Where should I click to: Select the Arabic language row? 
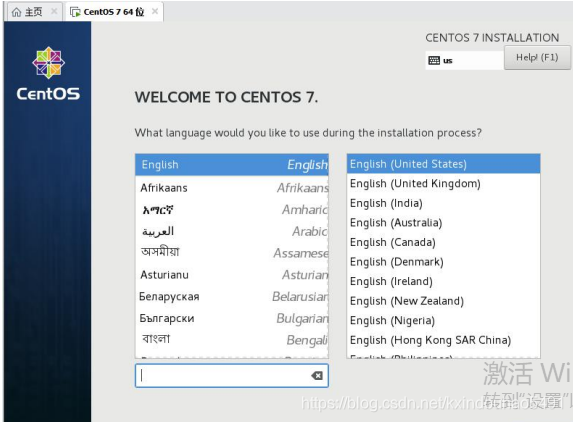[x=232, y=231]
